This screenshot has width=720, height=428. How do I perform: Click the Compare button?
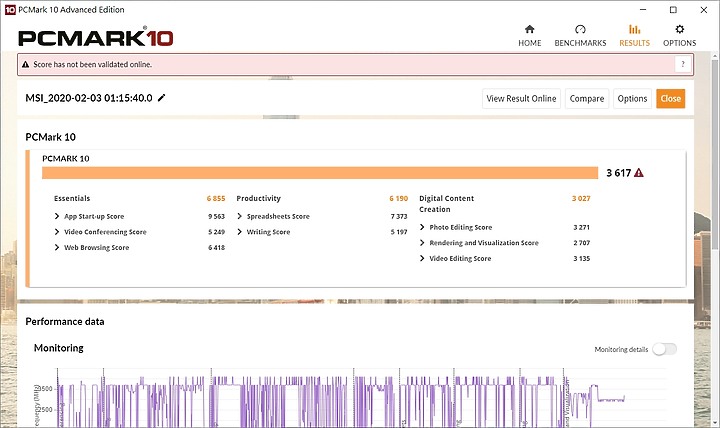[587, 99]
